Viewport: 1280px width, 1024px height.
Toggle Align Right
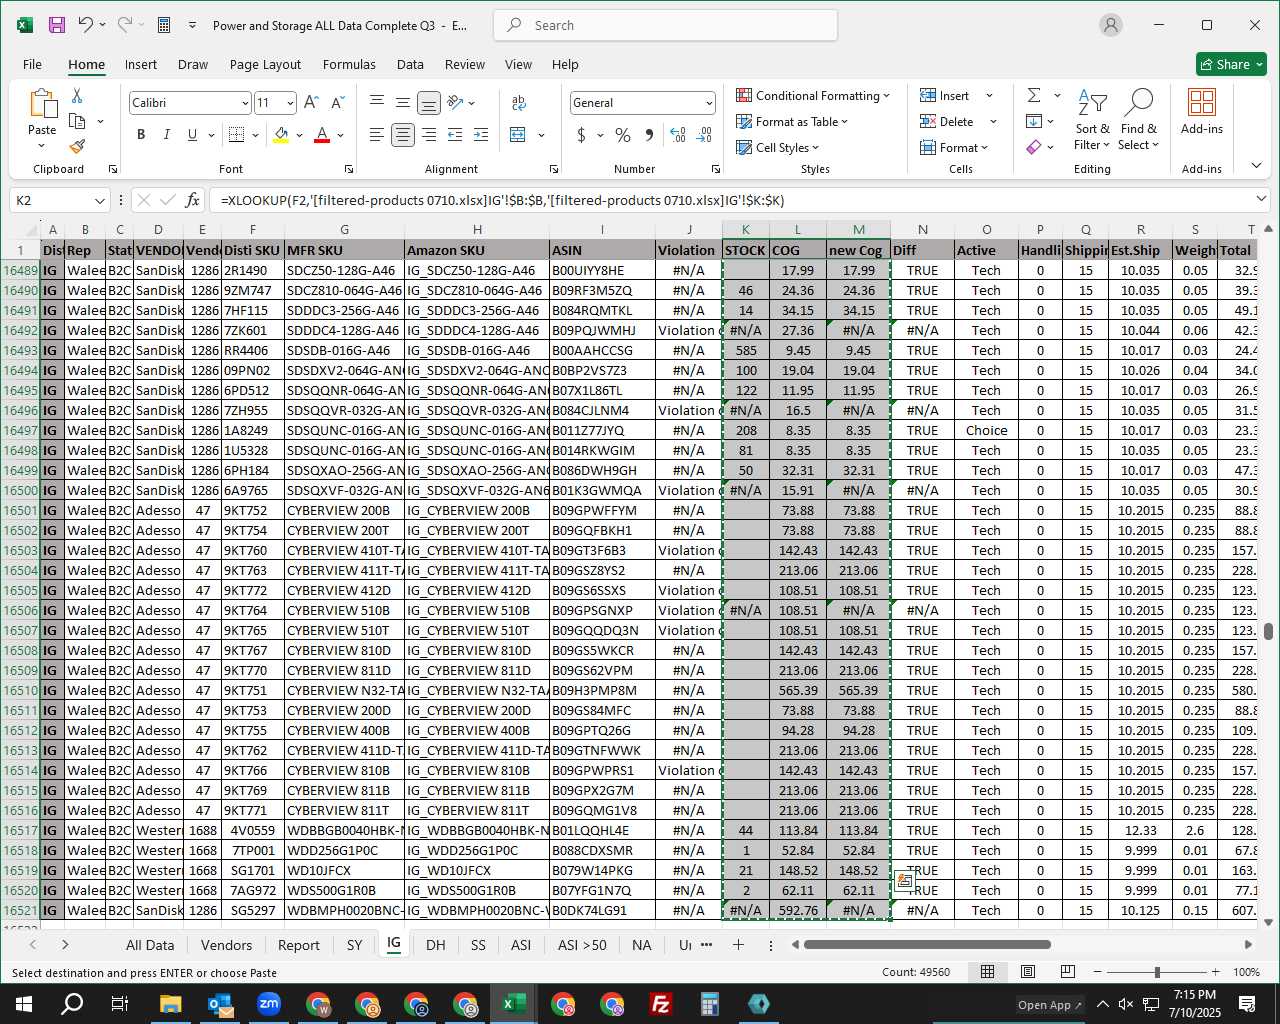(x=429, y=134)
